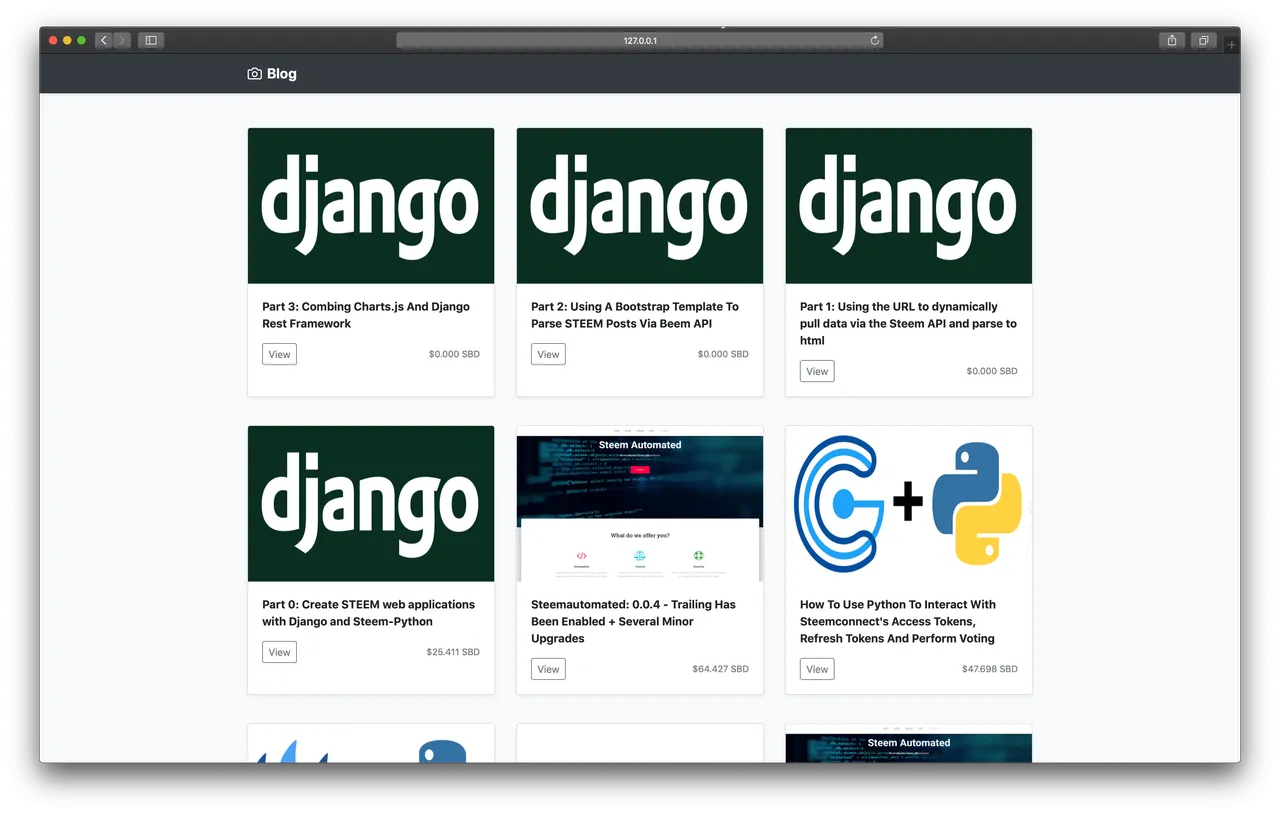Open the Steemconnect plus Python logo thumbnail
This screenshot has width=1280, height=815.
click(x=909, y=504)
